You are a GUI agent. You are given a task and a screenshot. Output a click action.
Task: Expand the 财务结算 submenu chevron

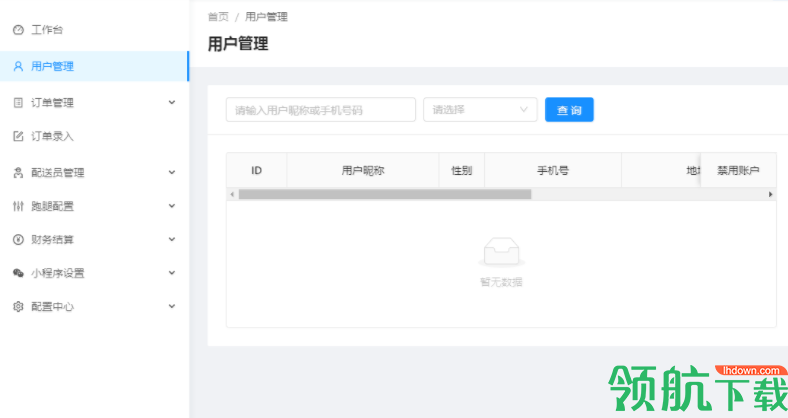pyautogui.click(x=172, y=239)
